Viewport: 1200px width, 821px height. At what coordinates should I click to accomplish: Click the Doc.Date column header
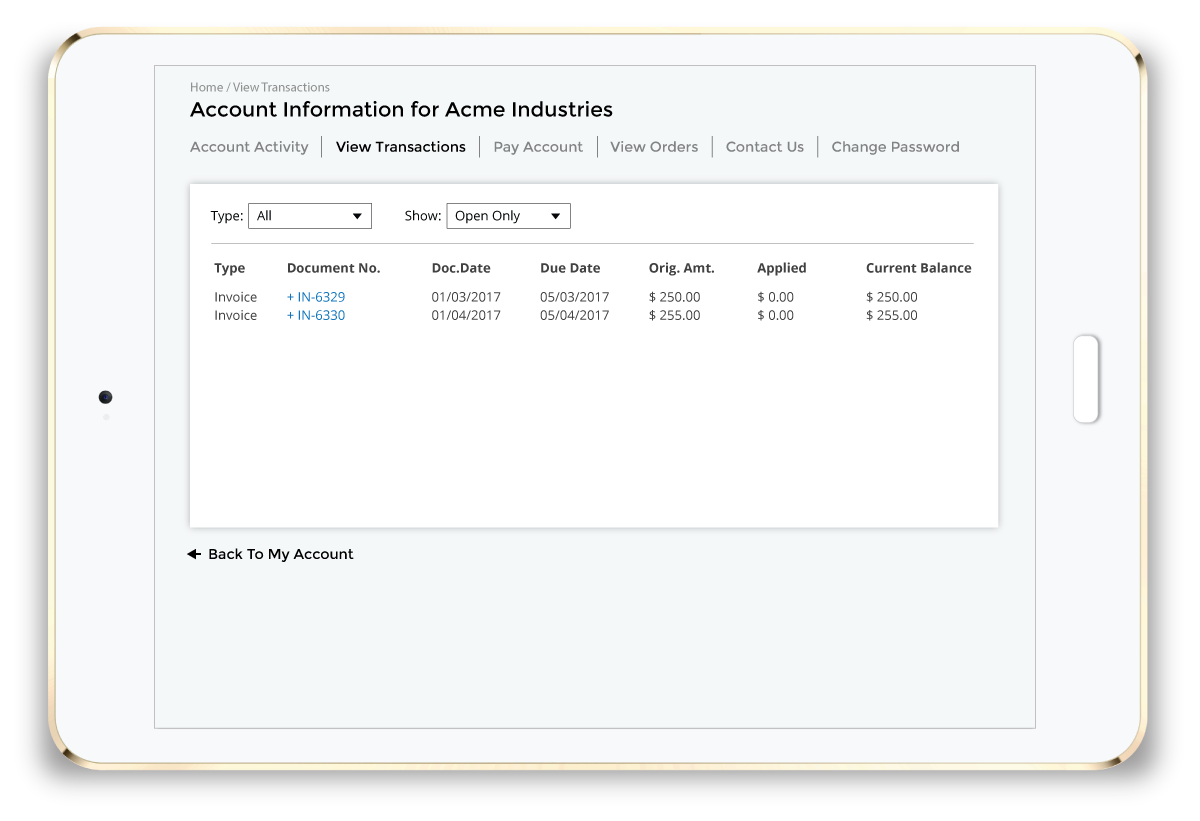pos(461,268)
